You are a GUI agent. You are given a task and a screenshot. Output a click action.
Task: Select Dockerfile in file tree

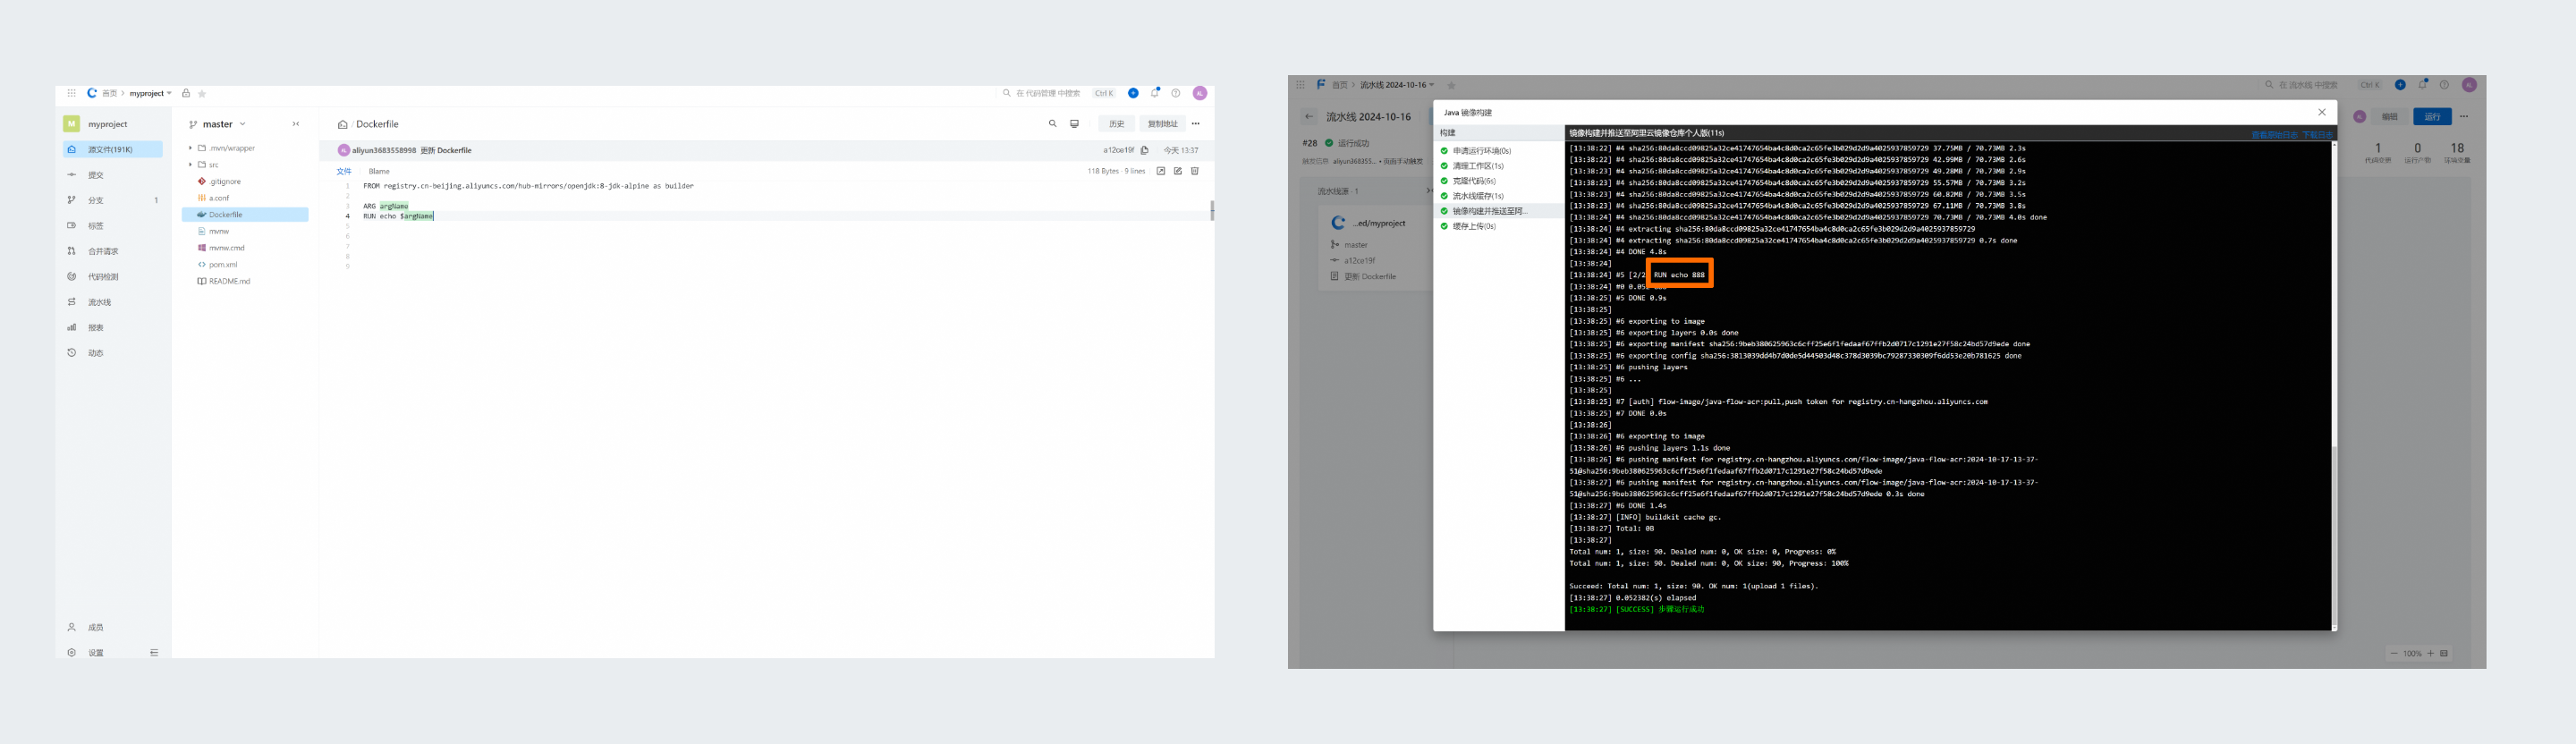click(245, 214)
